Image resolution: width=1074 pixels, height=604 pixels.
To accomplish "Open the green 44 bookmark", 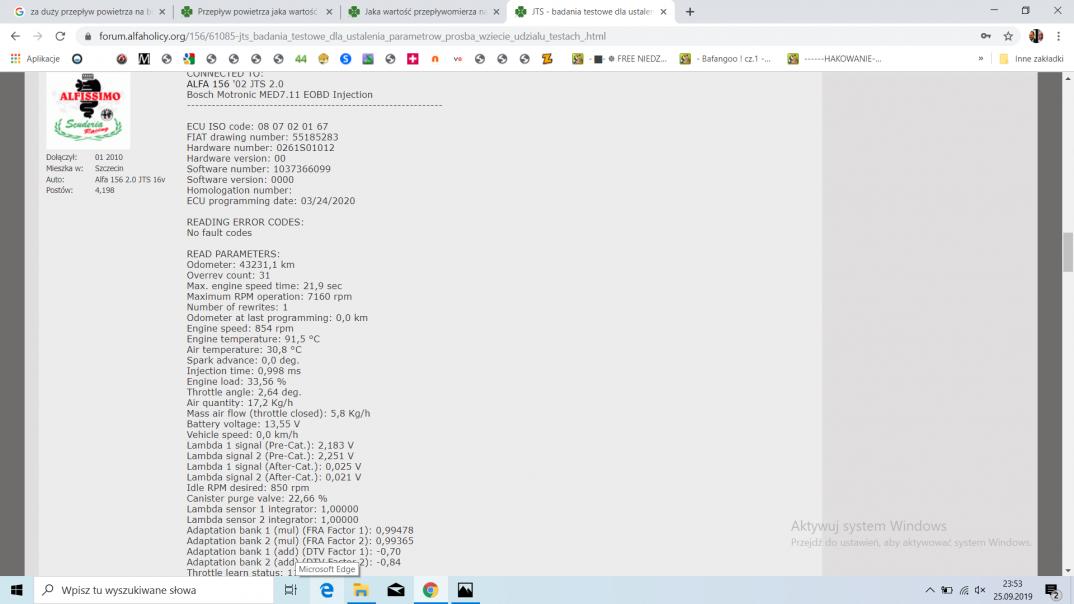I will 301,59.
